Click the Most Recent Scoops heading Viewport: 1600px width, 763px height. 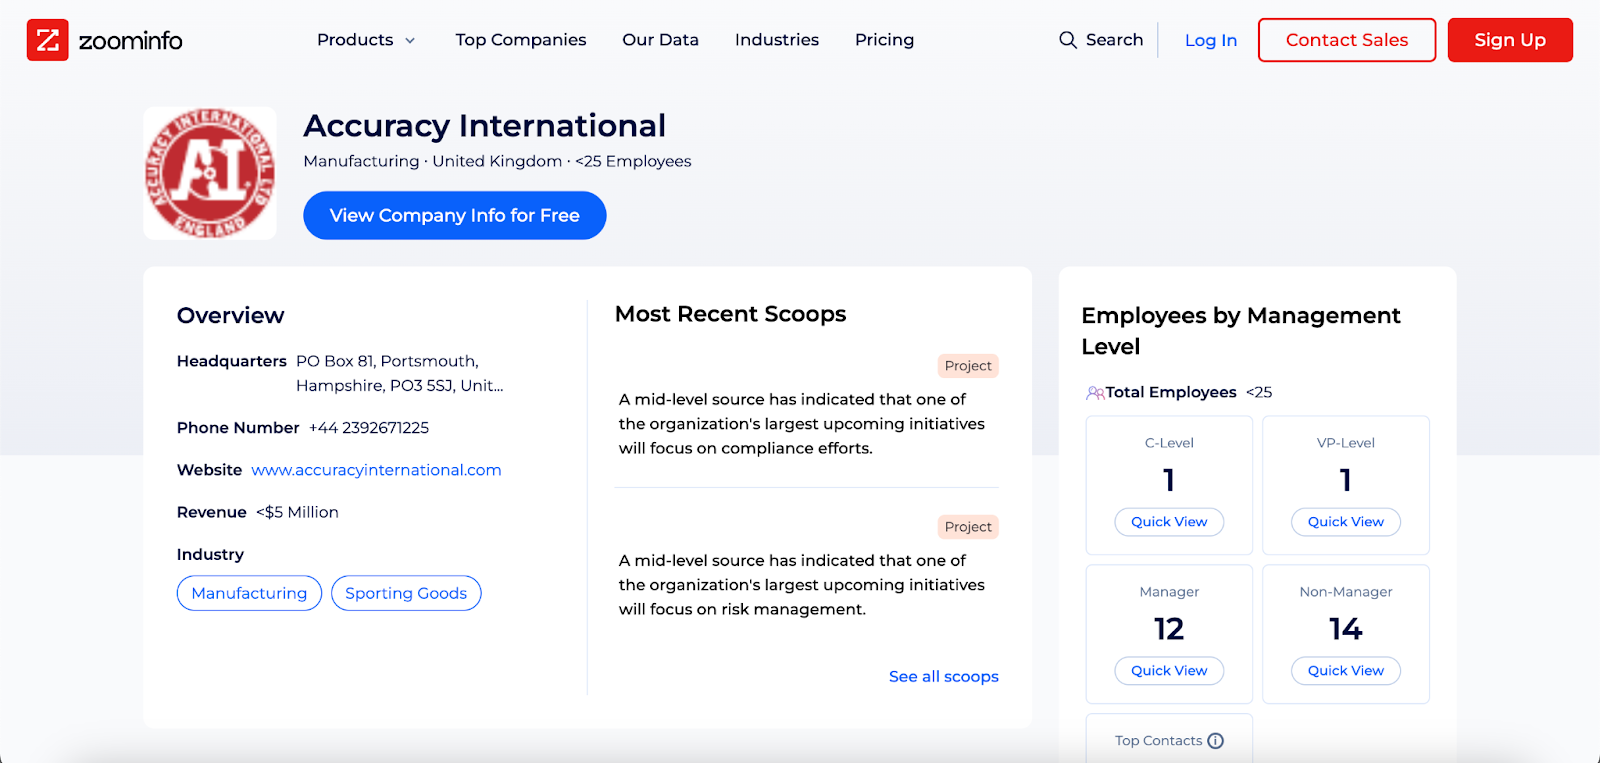[x=731, y=314]
